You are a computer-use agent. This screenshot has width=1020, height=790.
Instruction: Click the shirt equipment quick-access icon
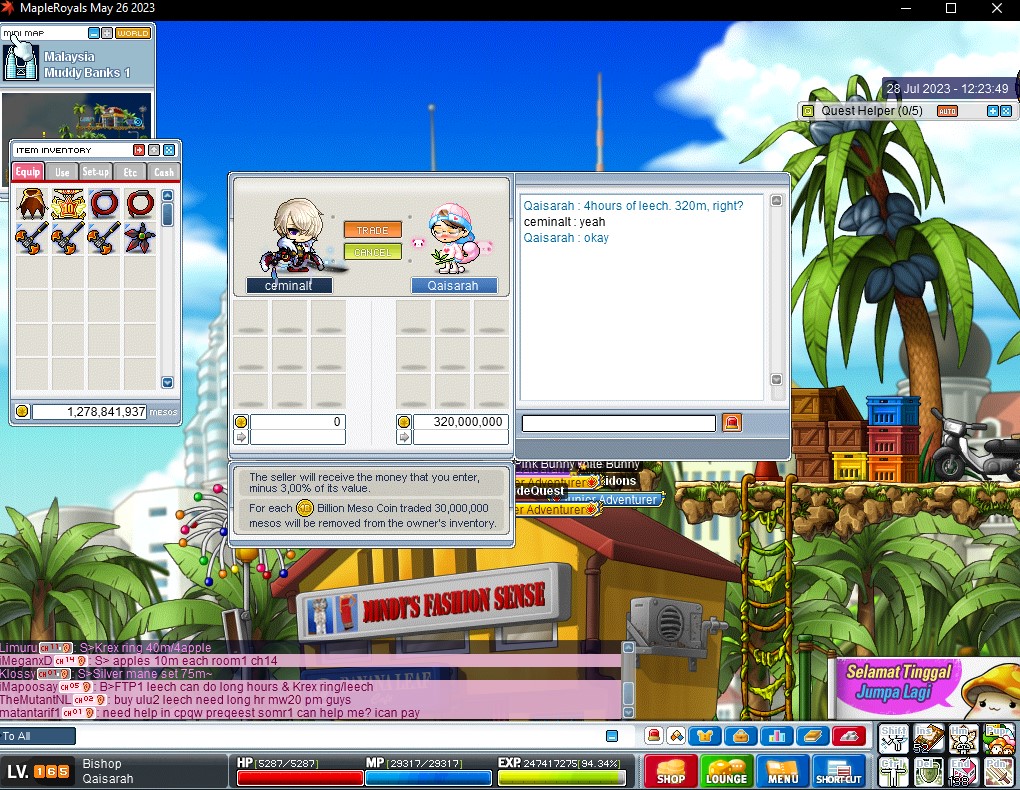(706, 736)
